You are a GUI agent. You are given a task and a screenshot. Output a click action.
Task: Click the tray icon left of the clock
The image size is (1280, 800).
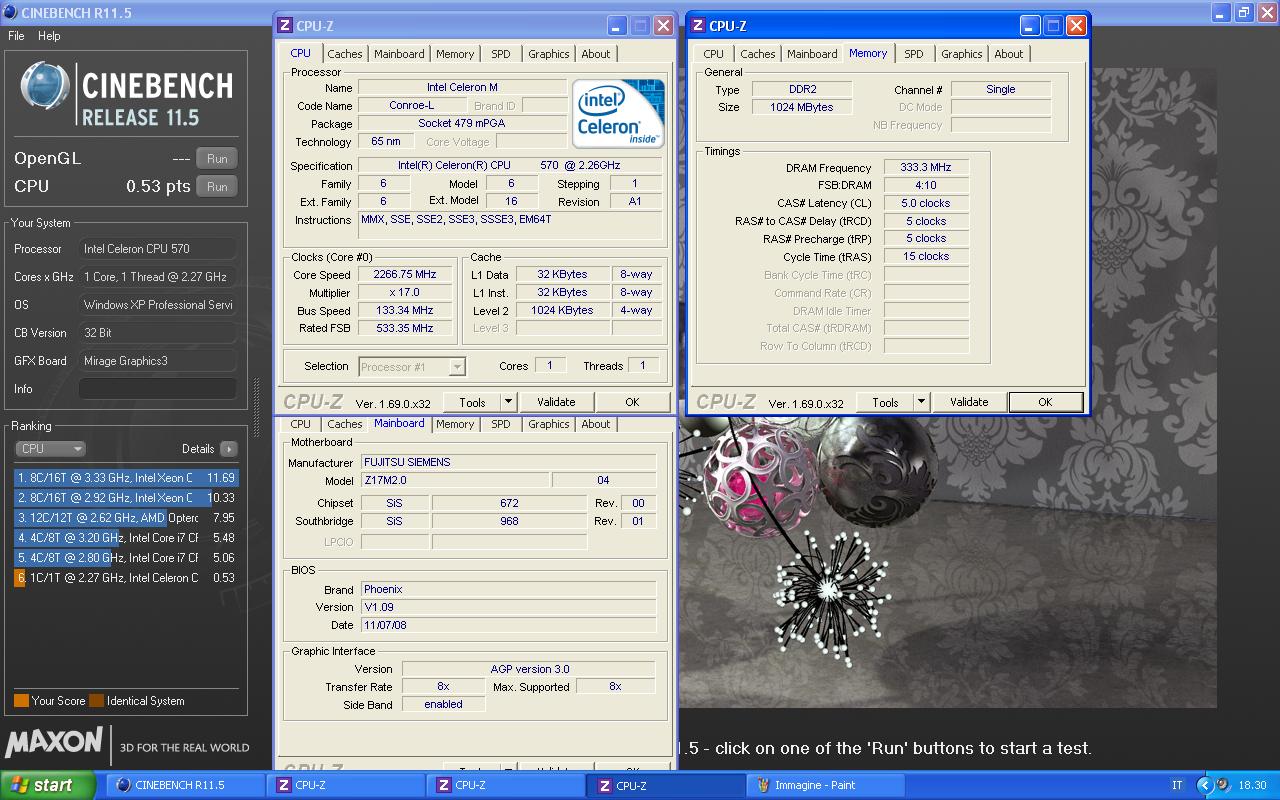[x=1225, y=785]
